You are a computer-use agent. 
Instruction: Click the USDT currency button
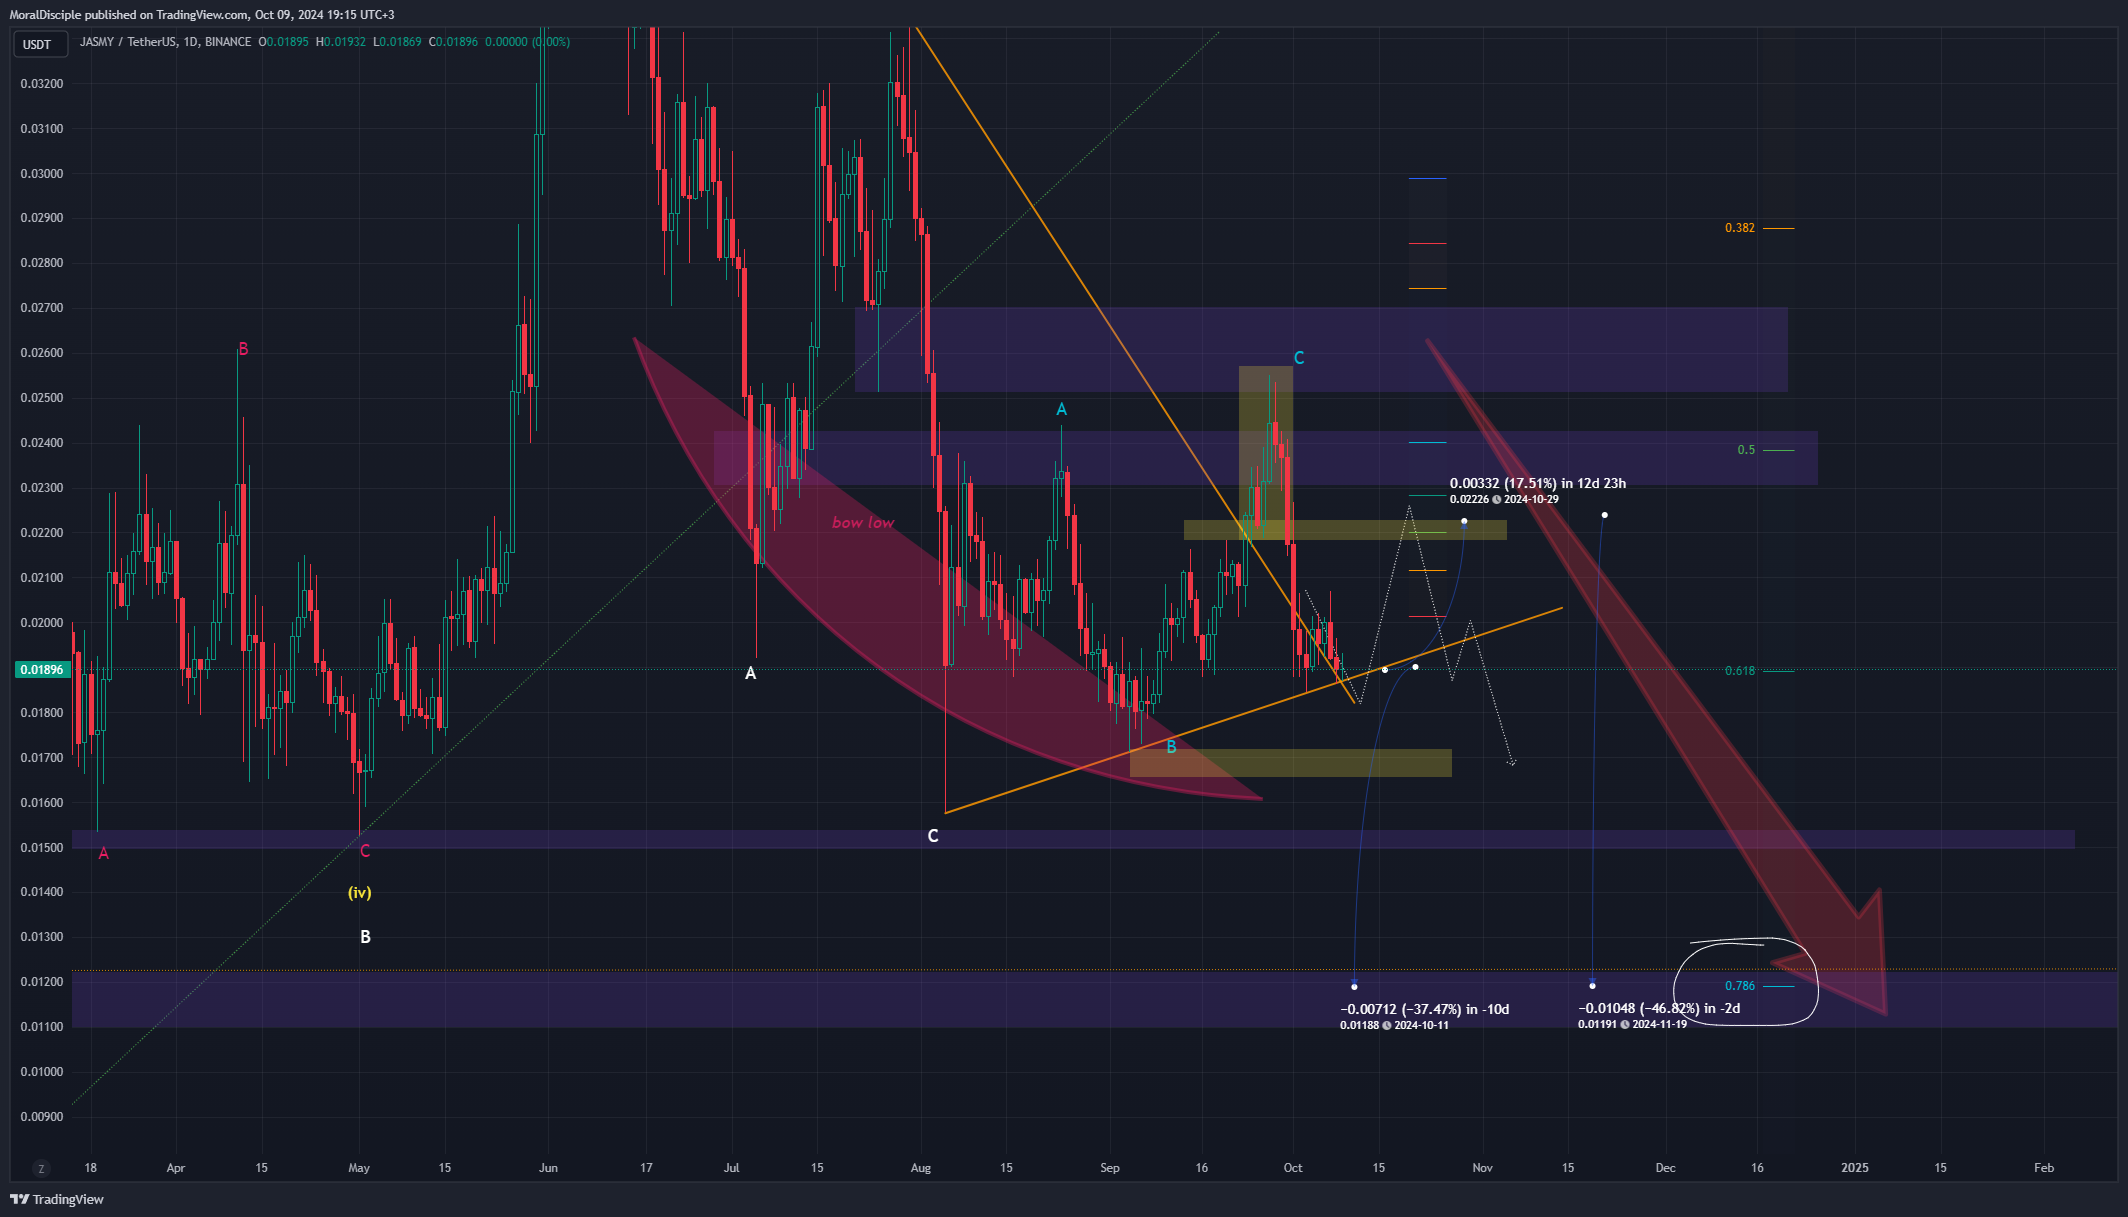point(40,44)
